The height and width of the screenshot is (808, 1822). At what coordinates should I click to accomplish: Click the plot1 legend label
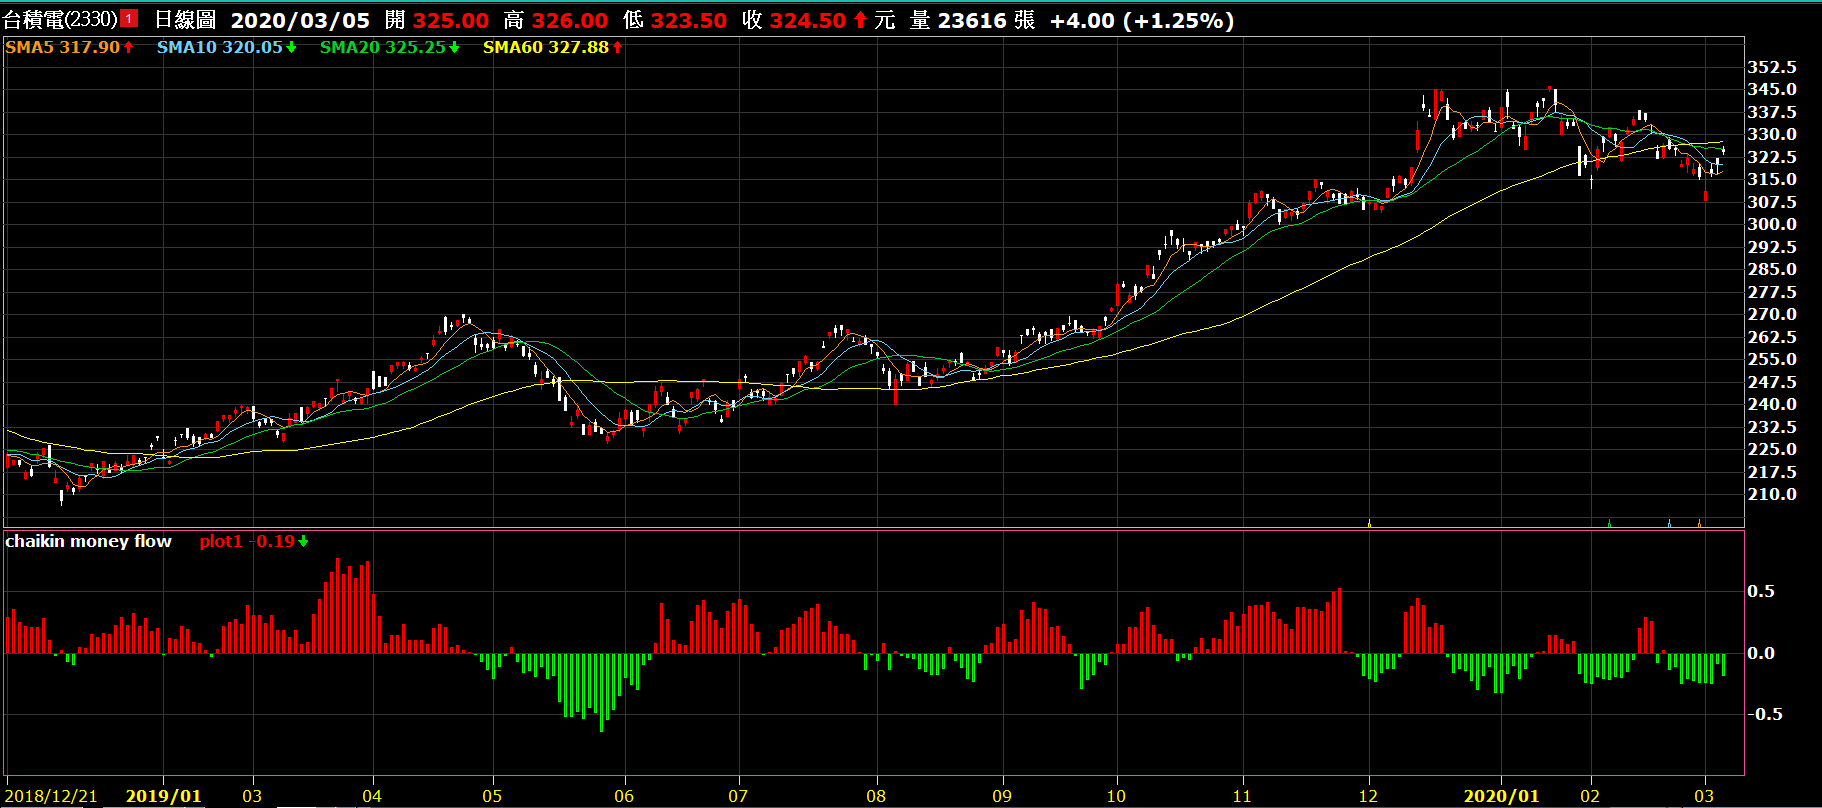[x=220, y=541]
